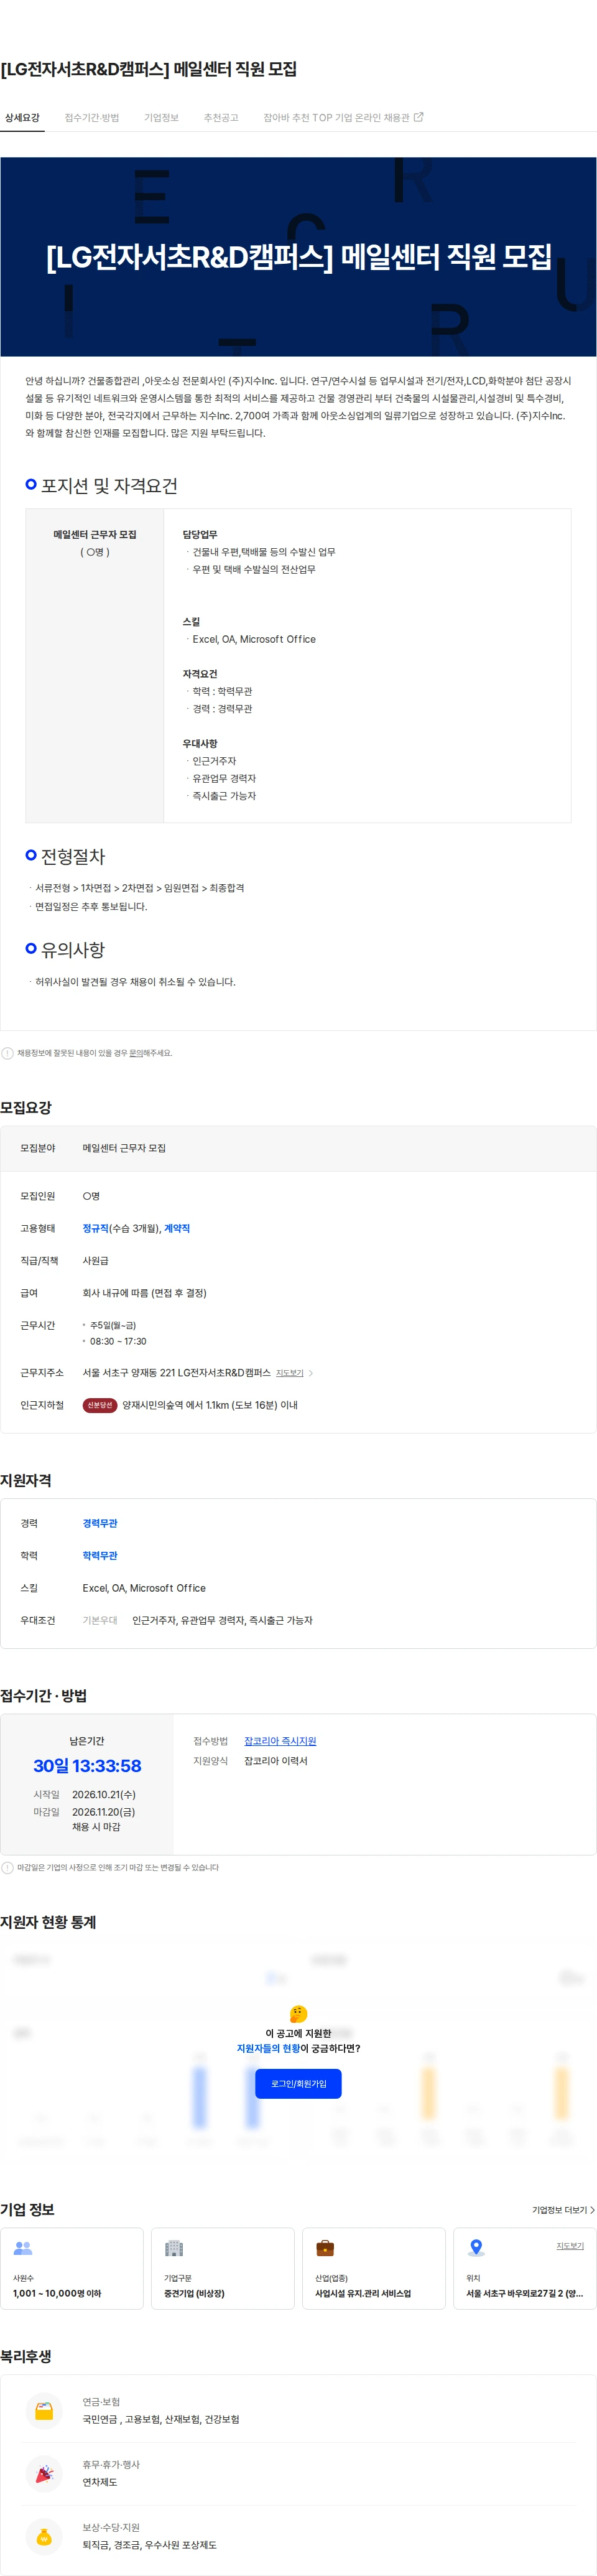Click the external link icon beside 온라인 채용관
Image resolution: width=597 pixels, height=2576 pixels.
pos(418,117)
